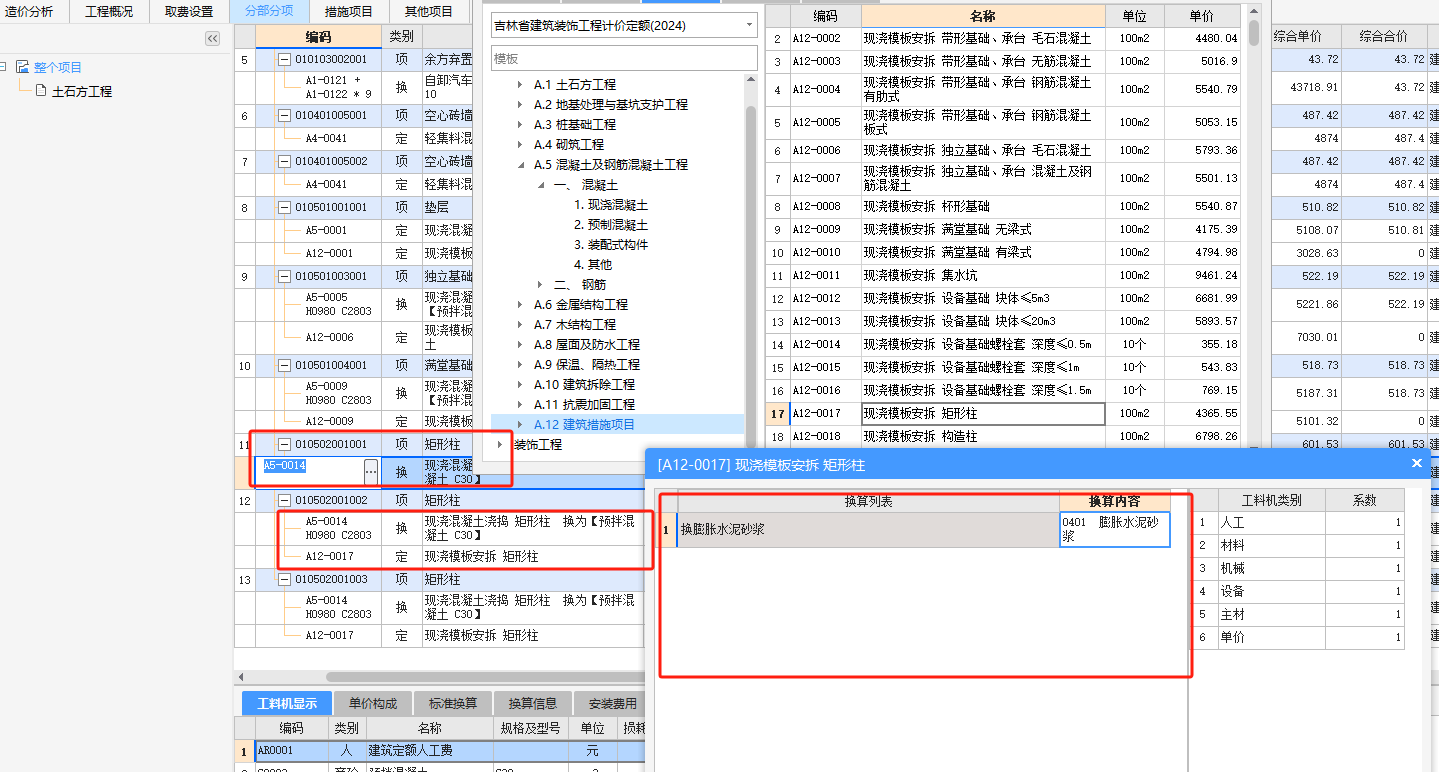Switch to the 造价分析 tab

[x=29, y=11]
